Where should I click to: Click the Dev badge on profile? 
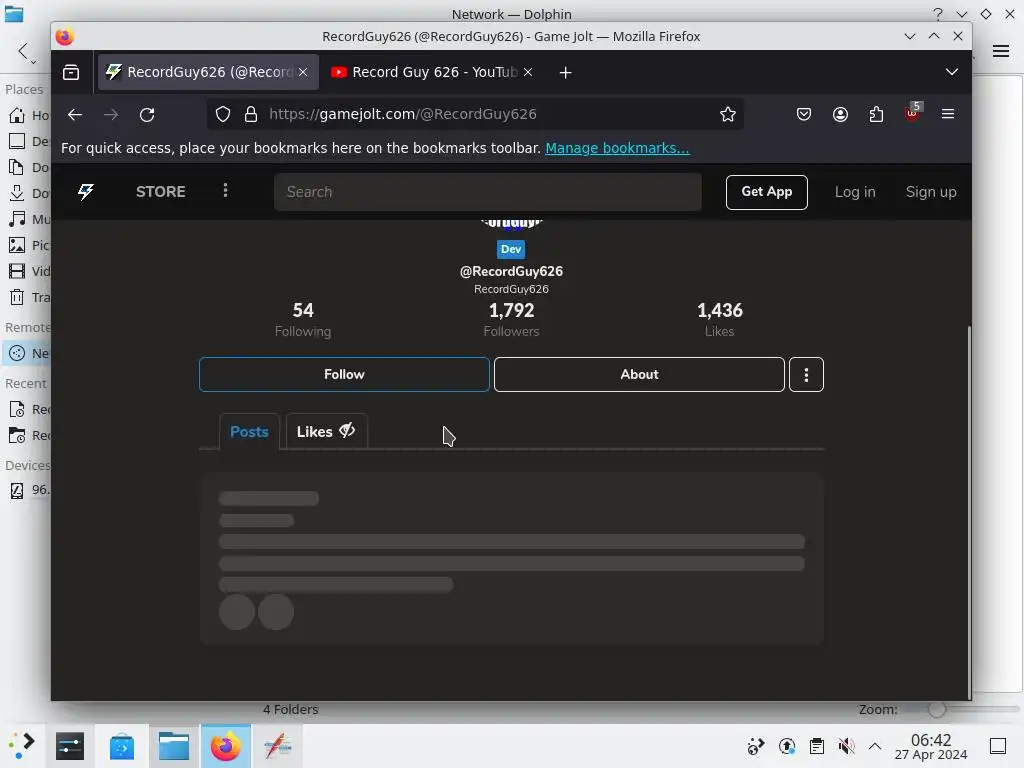pos(511,249)
